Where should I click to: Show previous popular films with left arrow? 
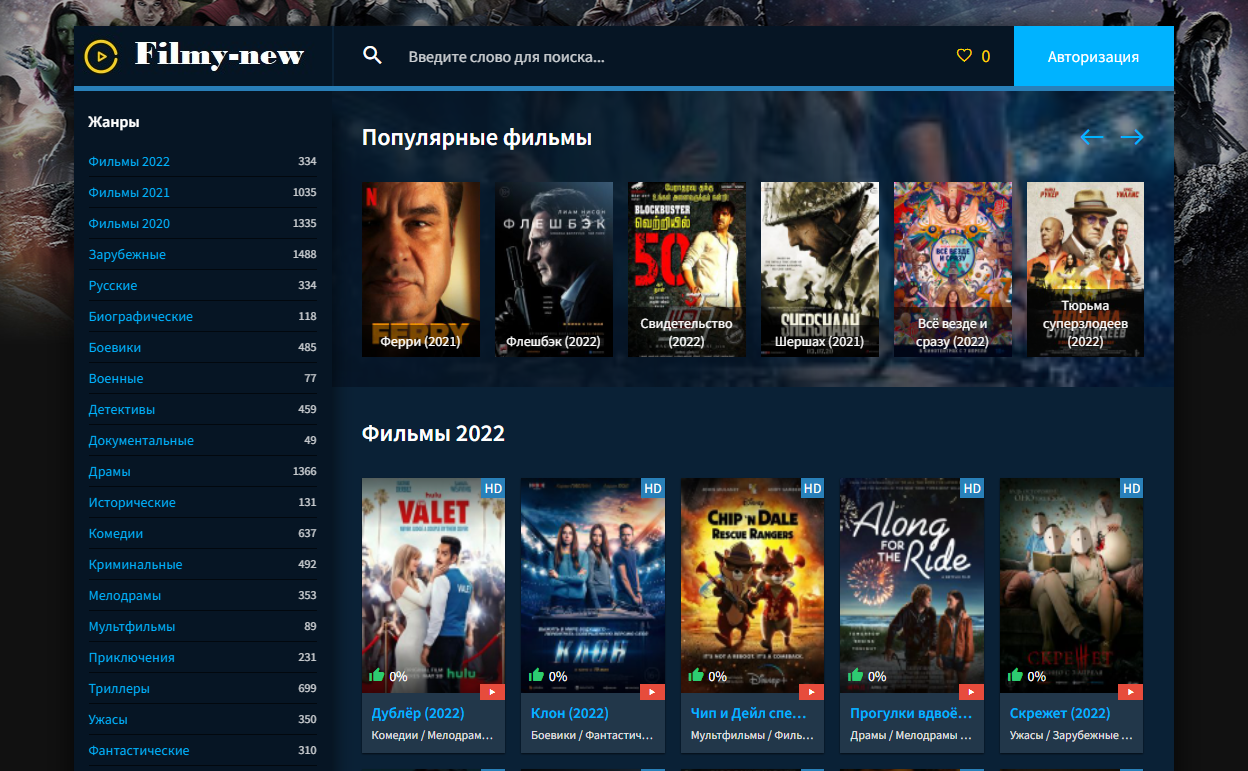click(x=1092, y=137)
